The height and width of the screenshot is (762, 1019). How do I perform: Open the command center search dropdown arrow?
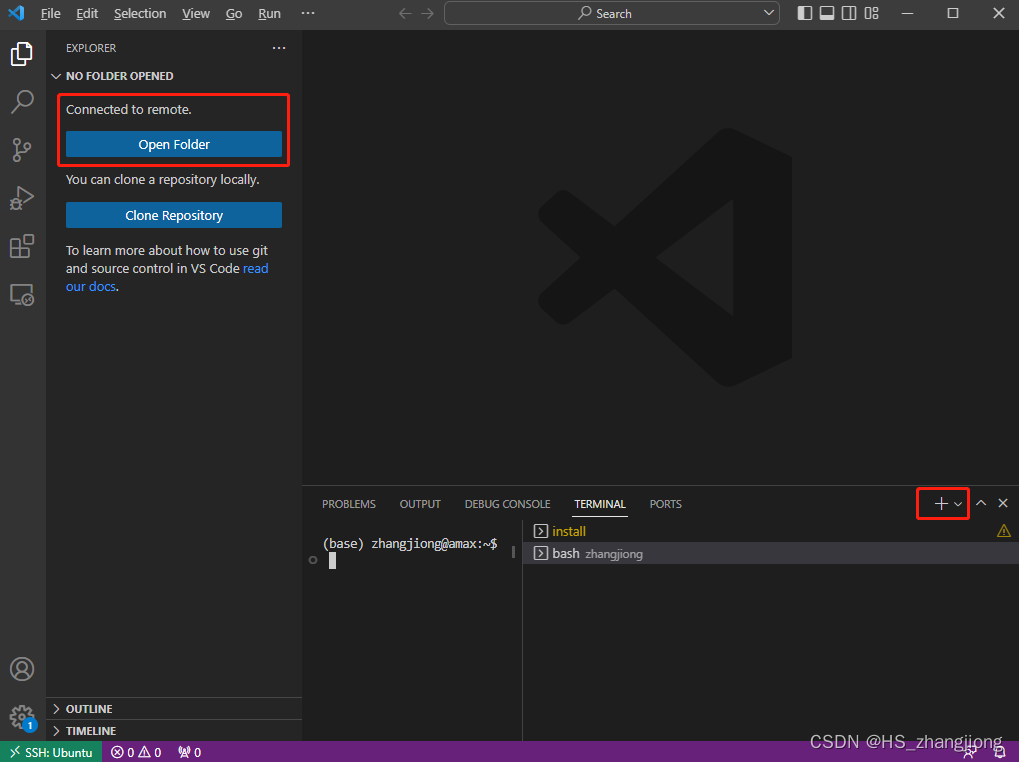click(x=769, y=13)
